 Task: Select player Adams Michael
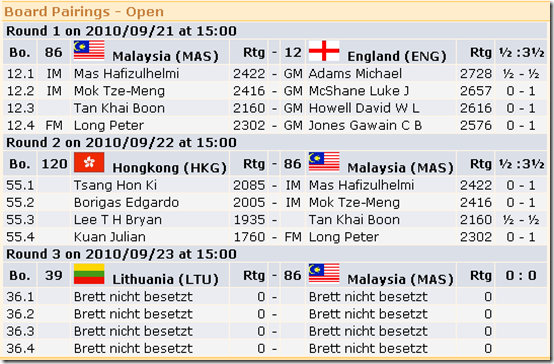(x=355, y=74)
